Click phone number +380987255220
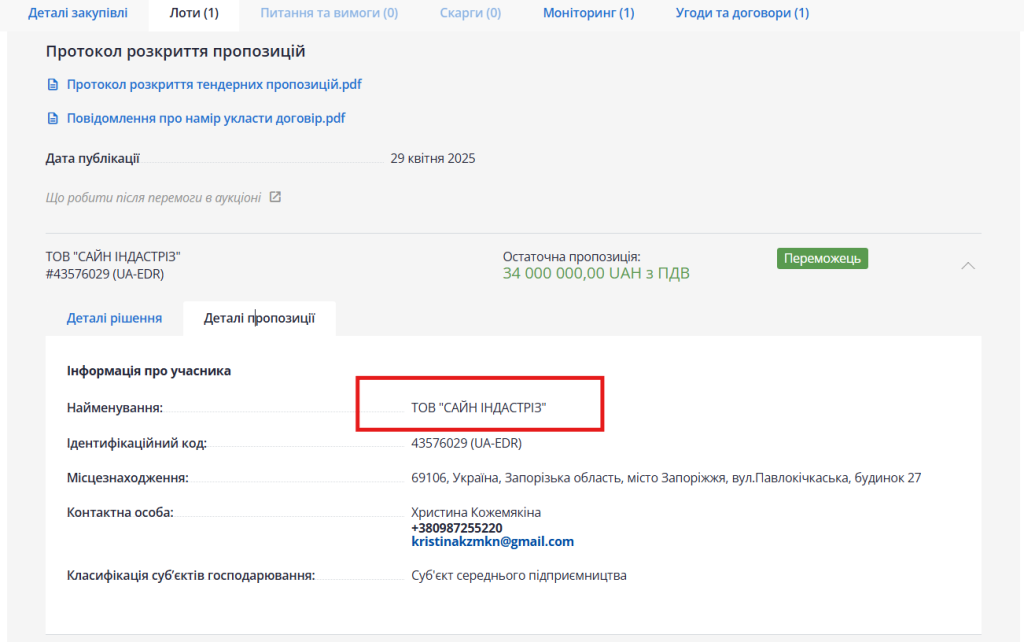 (456, 528)
